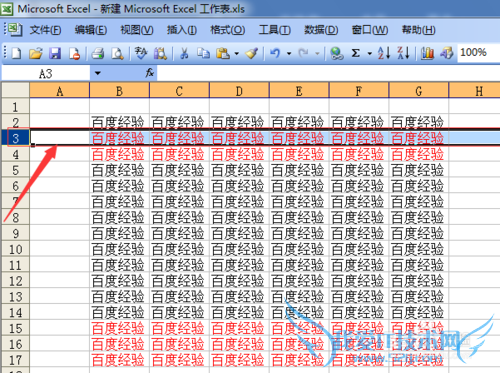Insert a hyperlink with globe icon

pos(337,53)
